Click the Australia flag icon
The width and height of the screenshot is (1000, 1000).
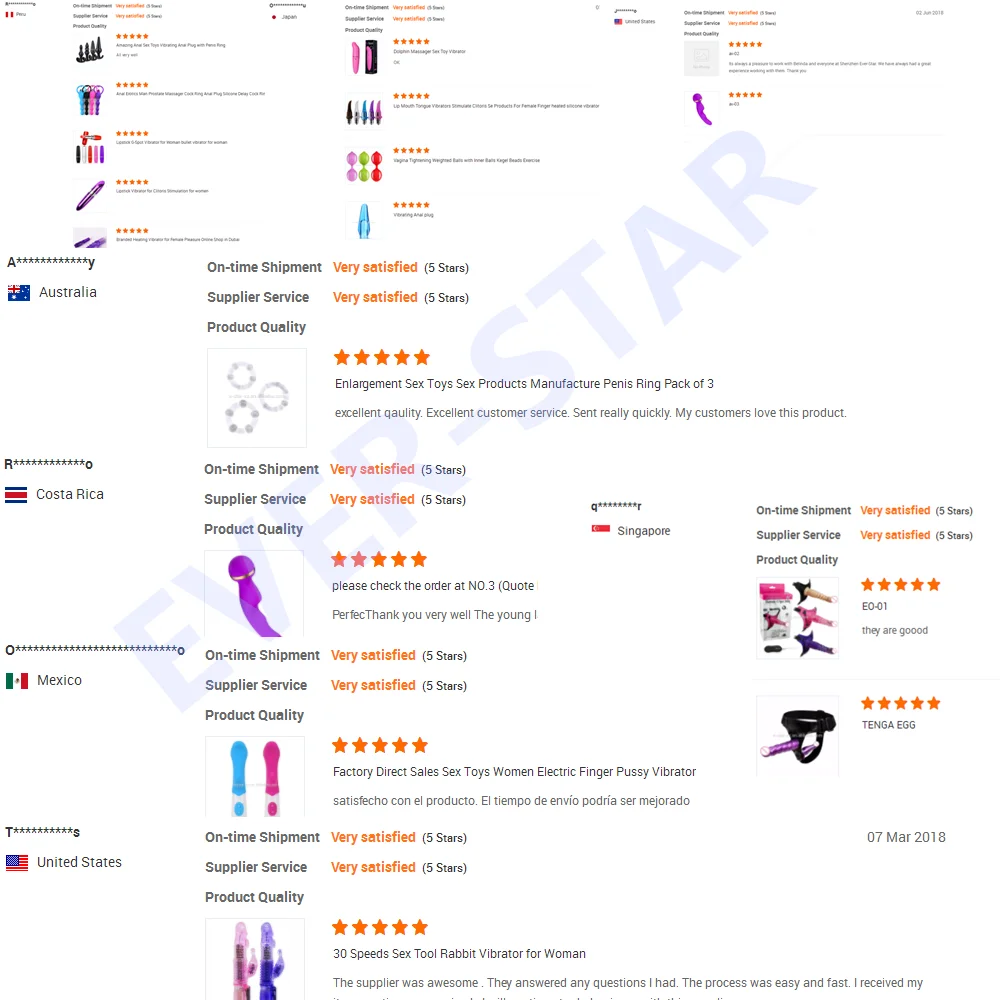pyautogui.click(x=18, y=293)
